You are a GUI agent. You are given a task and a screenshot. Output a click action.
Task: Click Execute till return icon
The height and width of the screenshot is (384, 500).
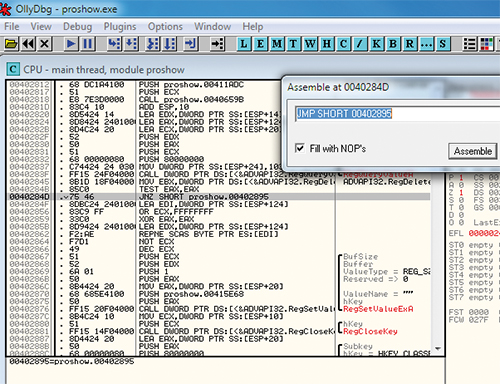pyautogui.click(x=191, y=44)
